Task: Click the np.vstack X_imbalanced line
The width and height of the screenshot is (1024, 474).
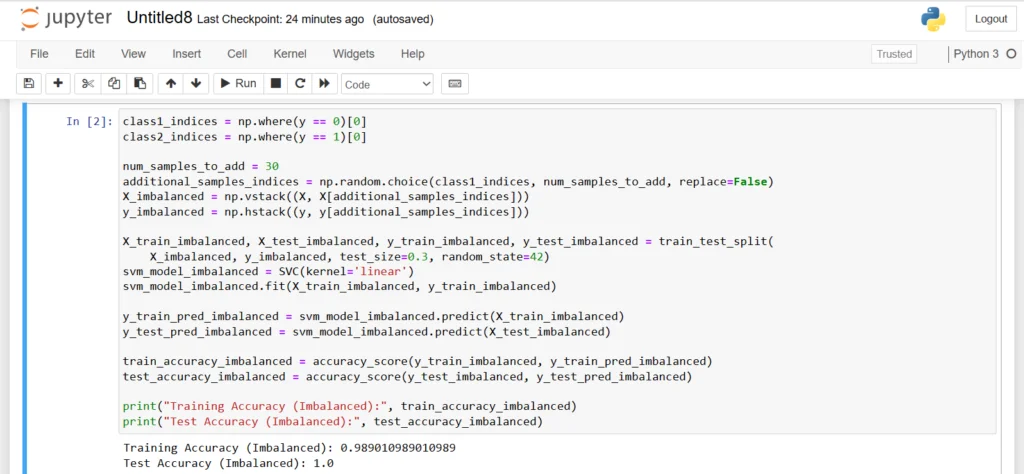Action: coord(326,196)
